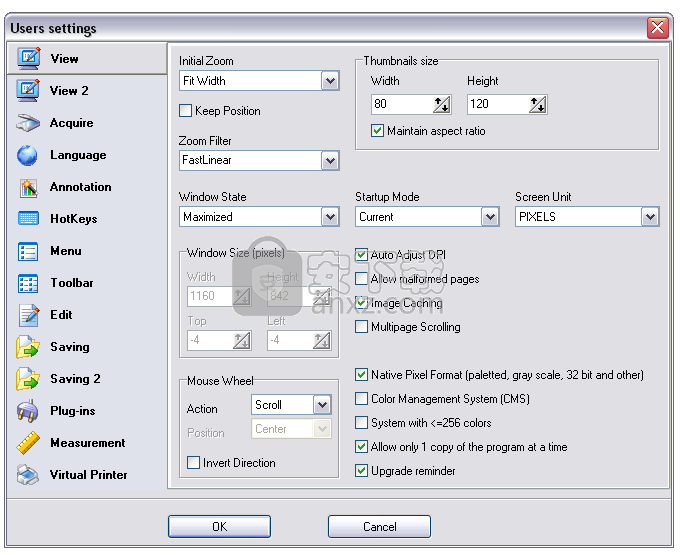The width and height of the screenshot is (680, 555).
Task: Toggle Allow only 1 copy of program
Action: point(361,447)
